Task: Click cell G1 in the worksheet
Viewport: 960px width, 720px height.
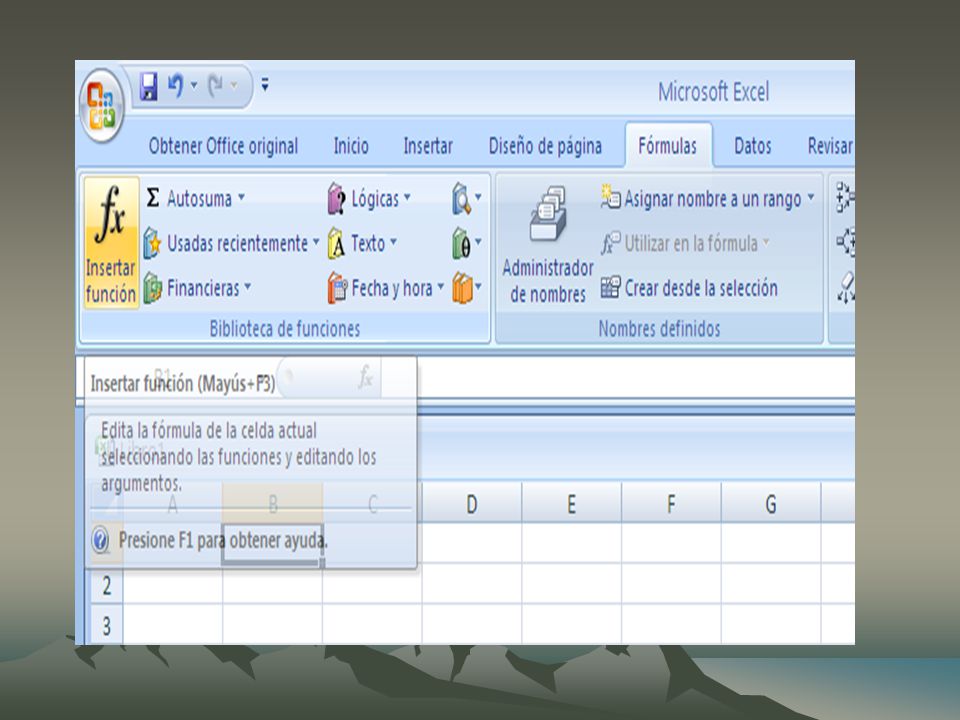Action: coord(771,543)
